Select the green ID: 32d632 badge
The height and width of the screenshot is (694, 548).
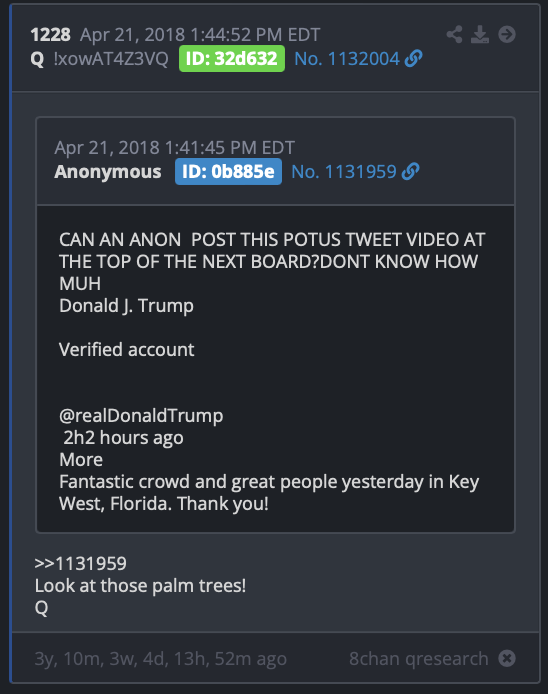pos(232,58)
